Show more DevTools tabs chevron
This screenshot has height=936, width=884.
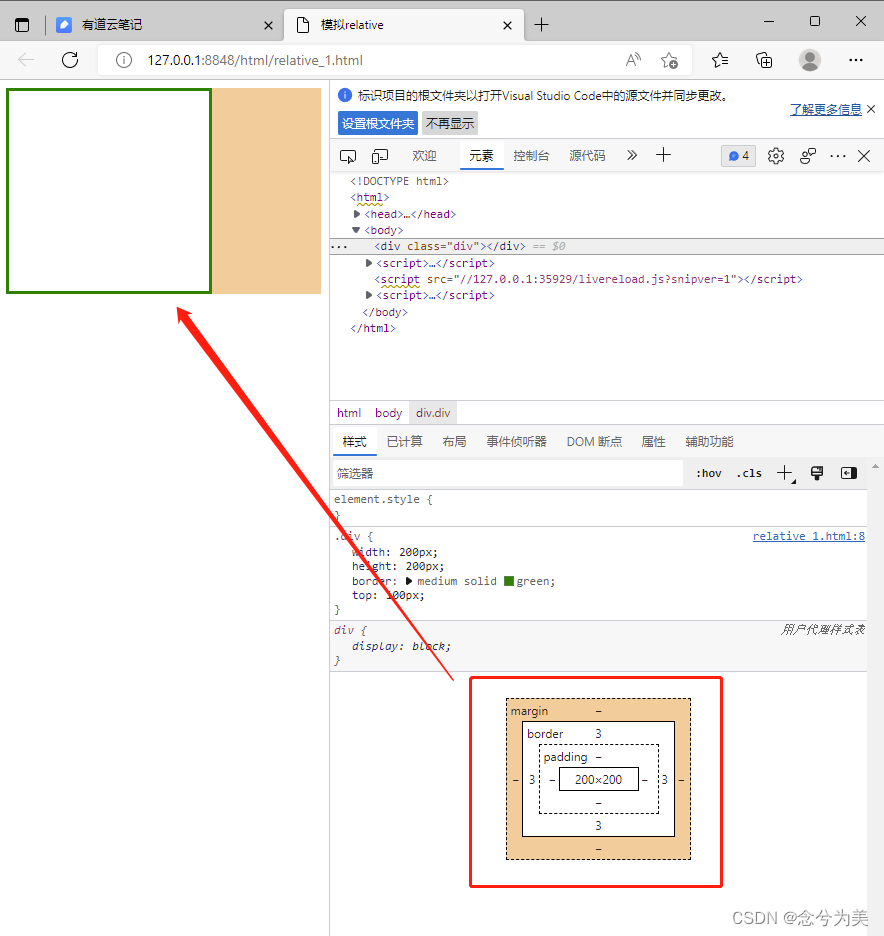632,156
